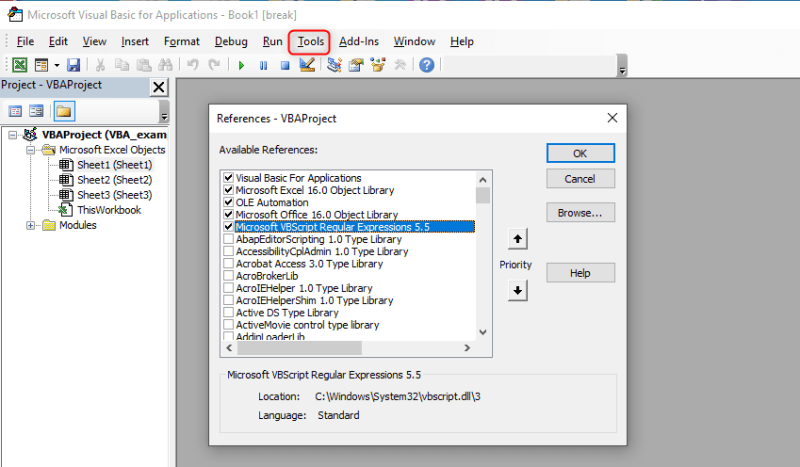Click the Reset stop icon
Viewport: 800px width, 467px height.
(x=285, y=65)
